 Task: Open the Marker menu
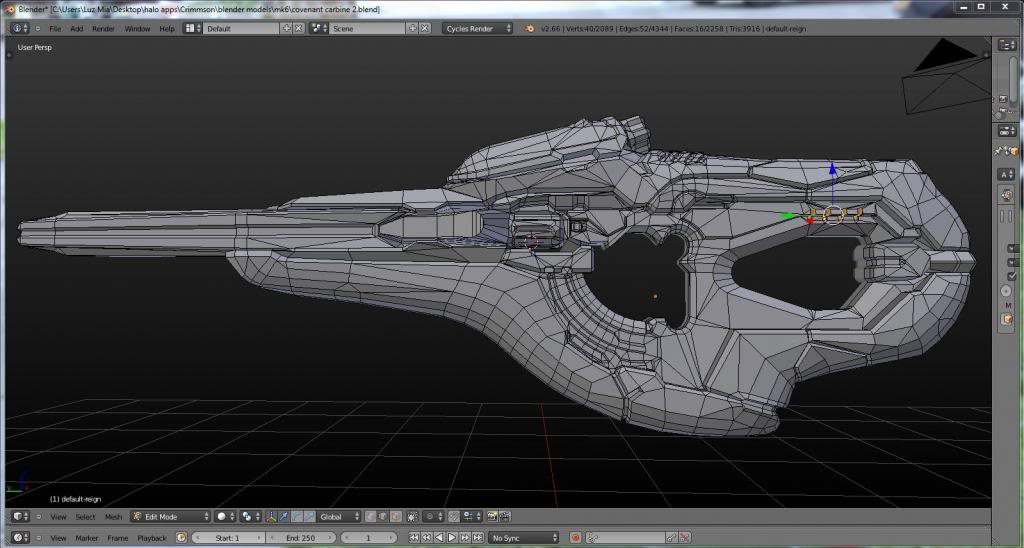(86, 538)
